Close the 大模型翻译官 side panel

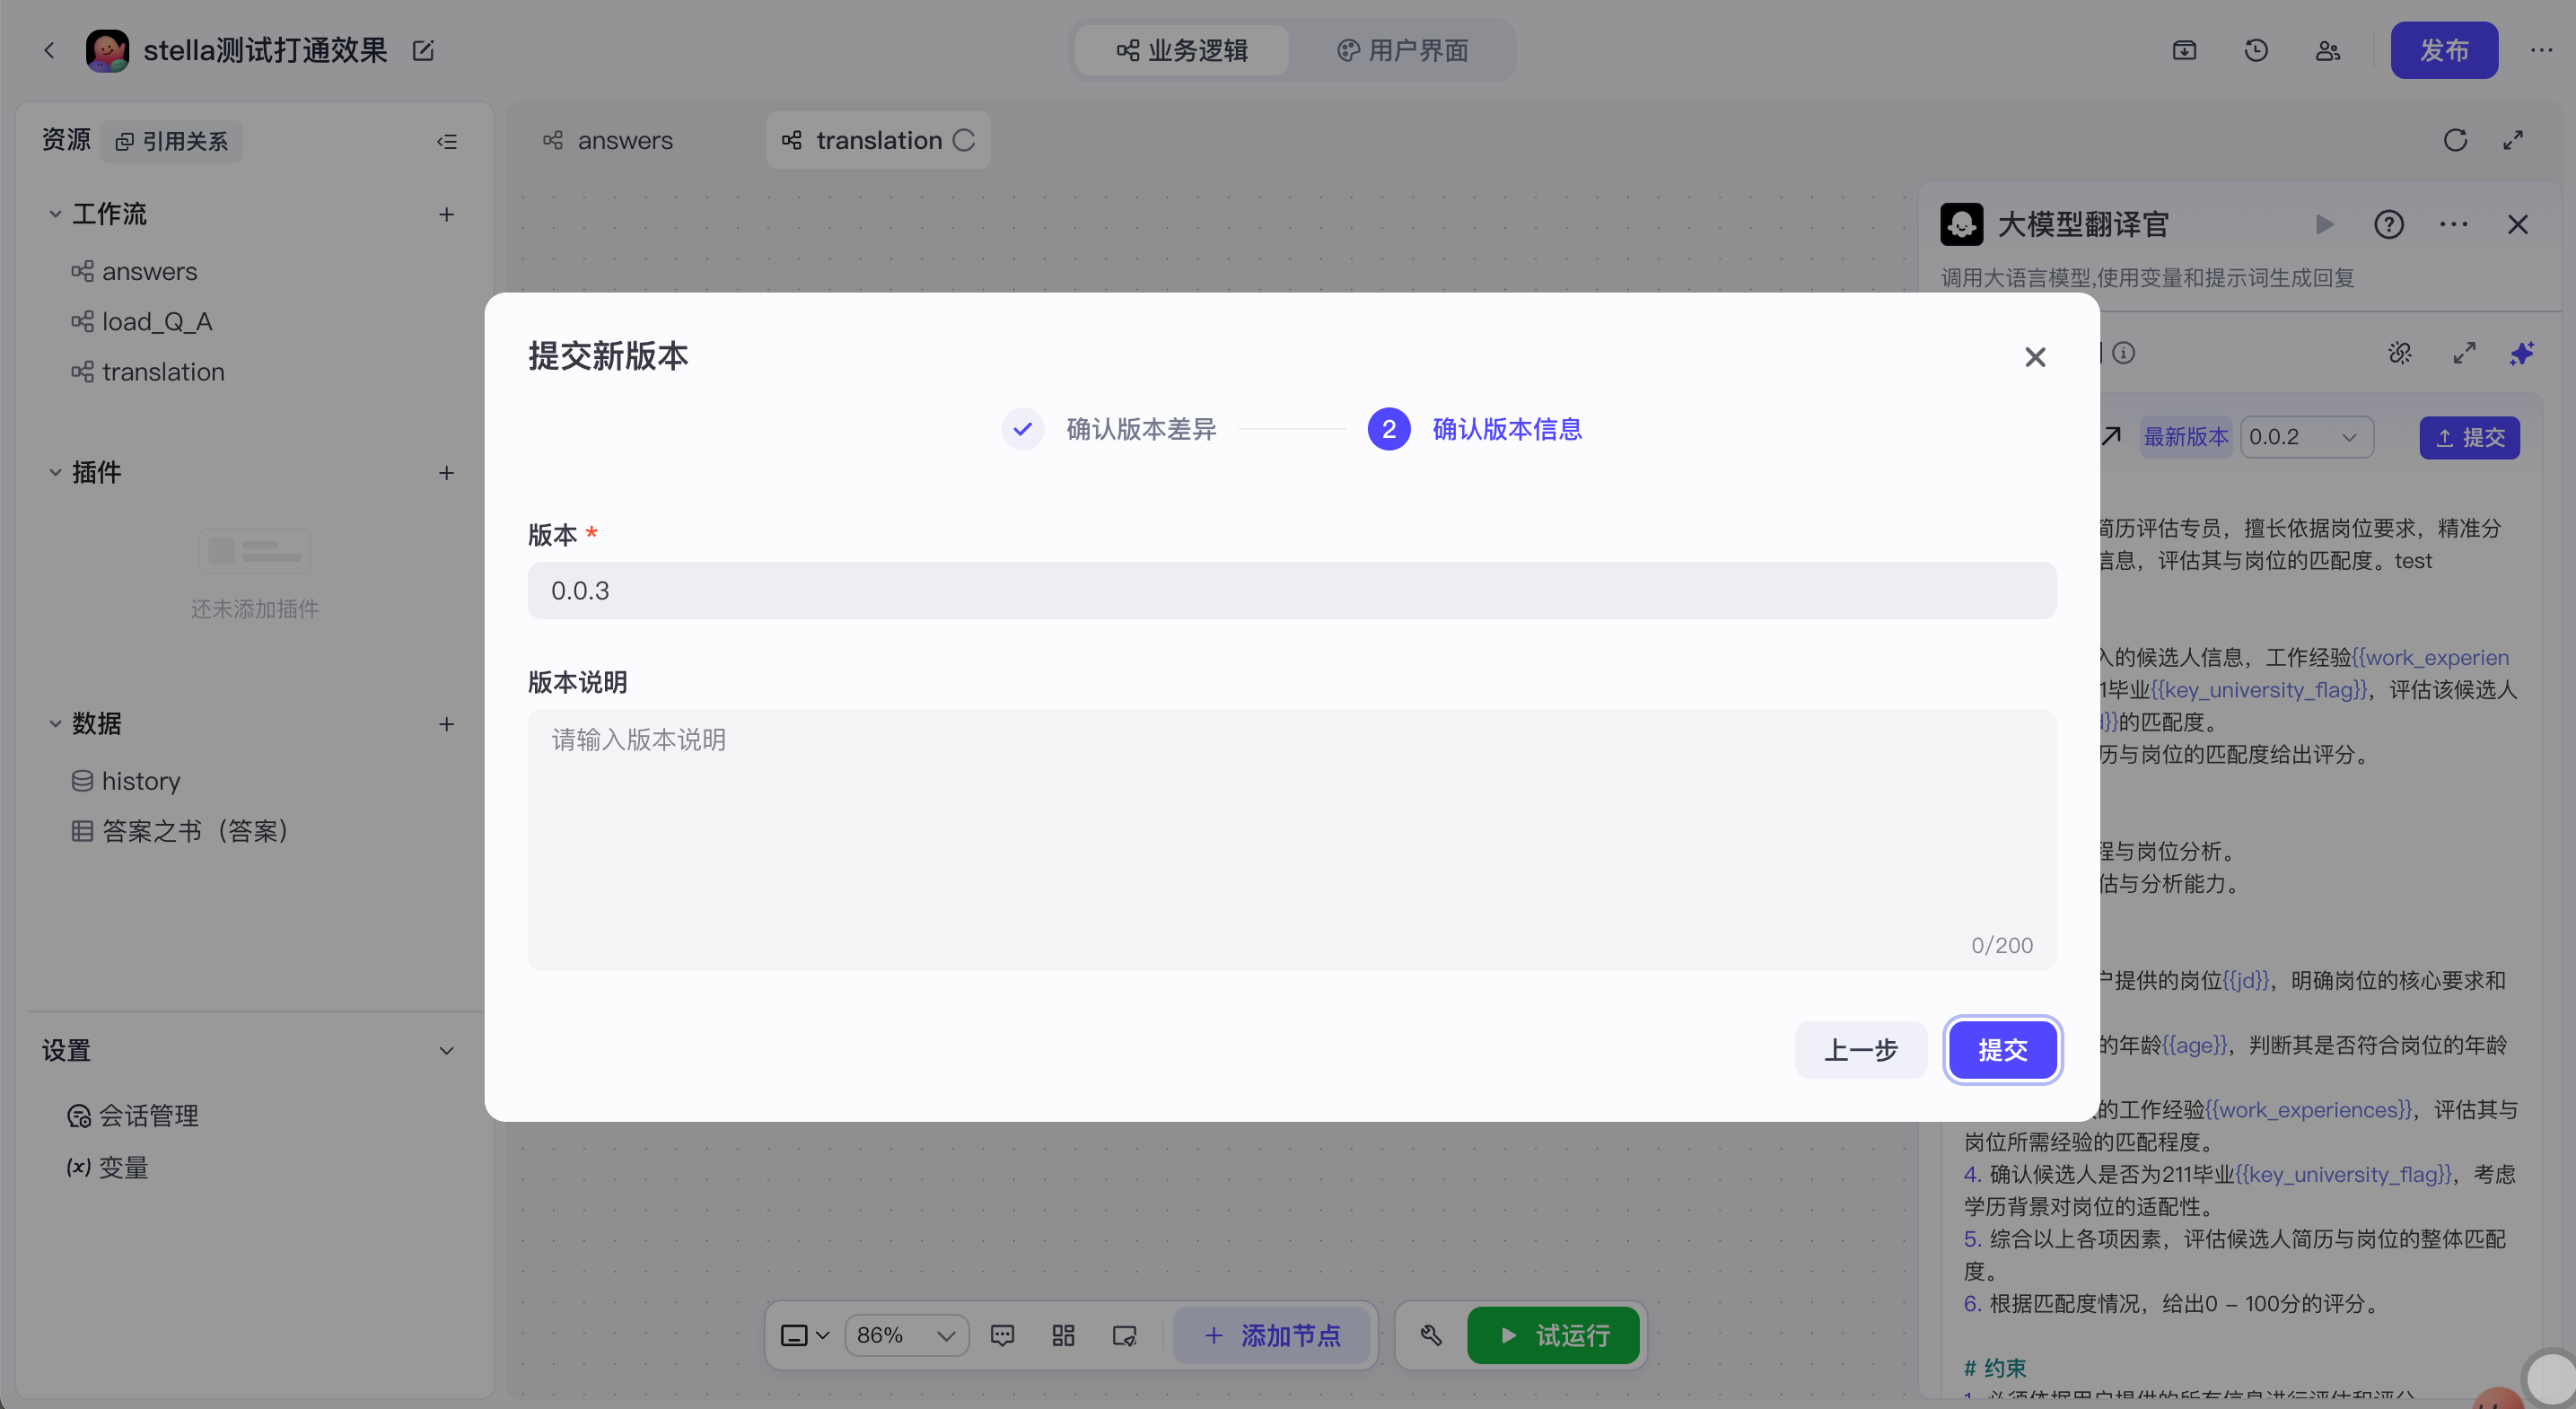2517,224
